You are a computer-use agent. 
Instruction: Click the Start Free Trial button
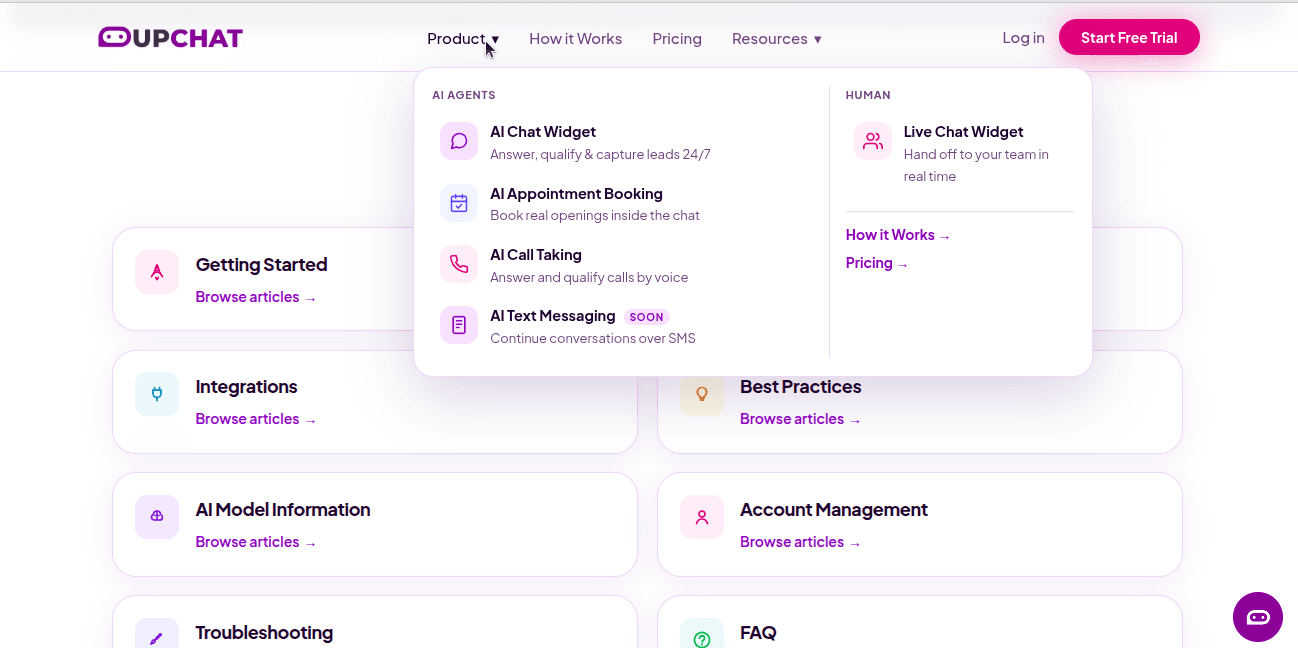coord(1129,38)
